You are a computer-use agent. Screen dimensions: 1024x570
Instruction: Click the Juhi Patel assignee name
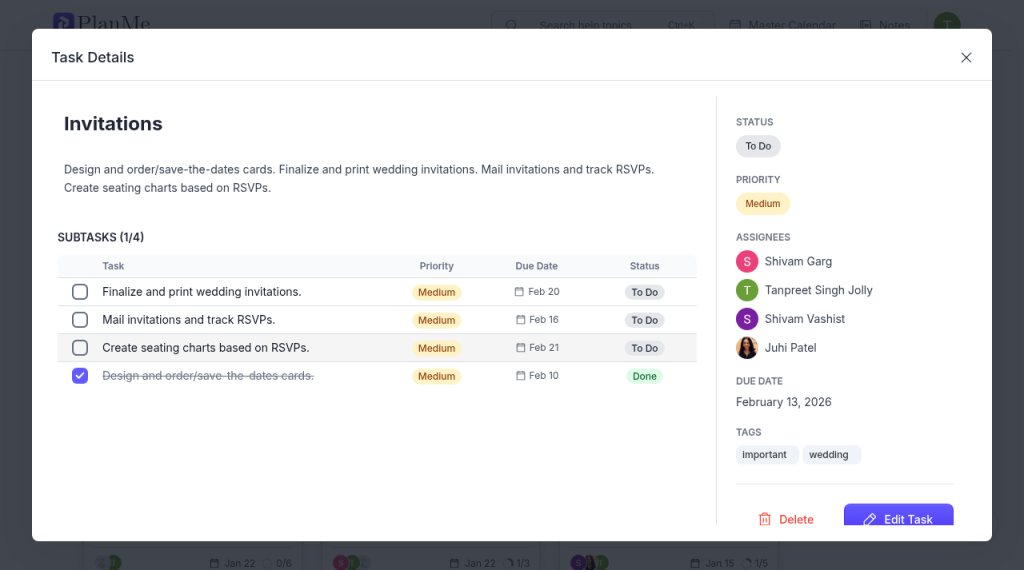click(790, 348)
